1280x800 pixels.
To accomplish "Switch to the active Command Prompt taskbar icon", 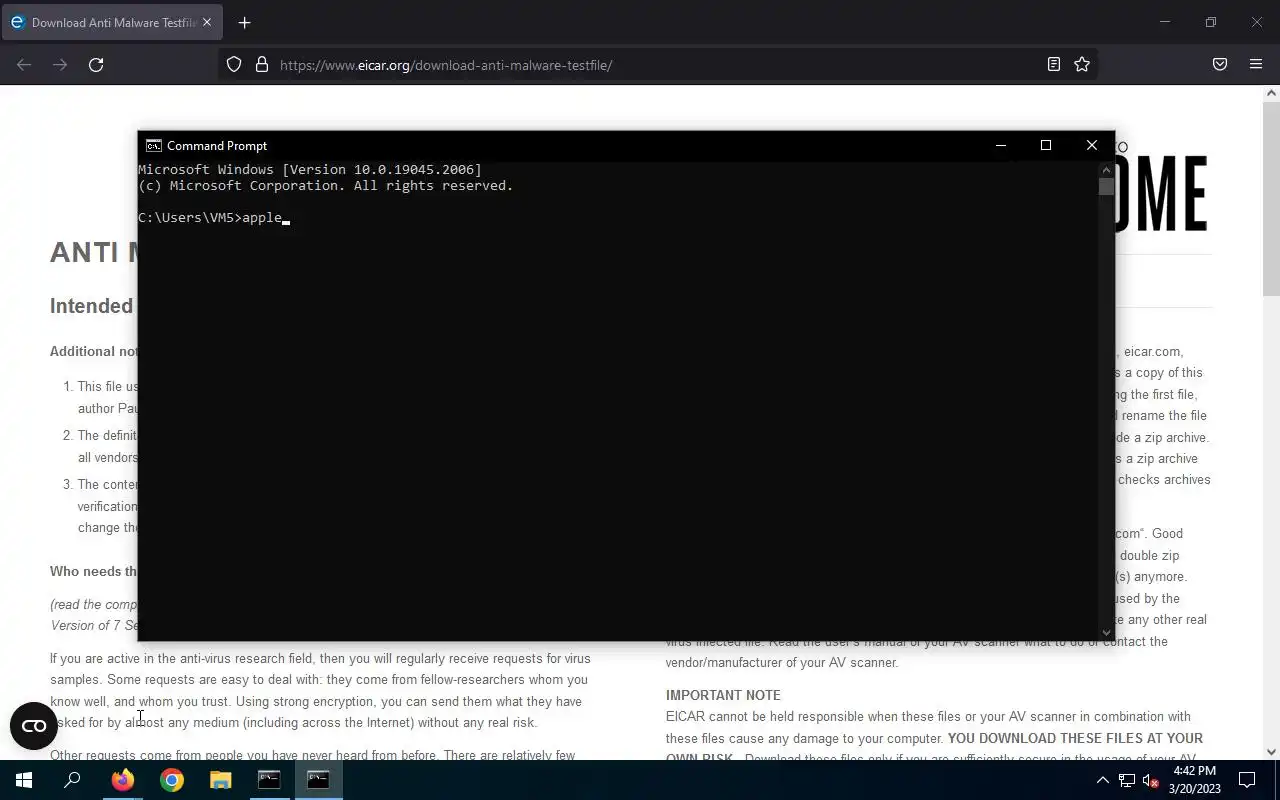I will click(x=318, y=780).
